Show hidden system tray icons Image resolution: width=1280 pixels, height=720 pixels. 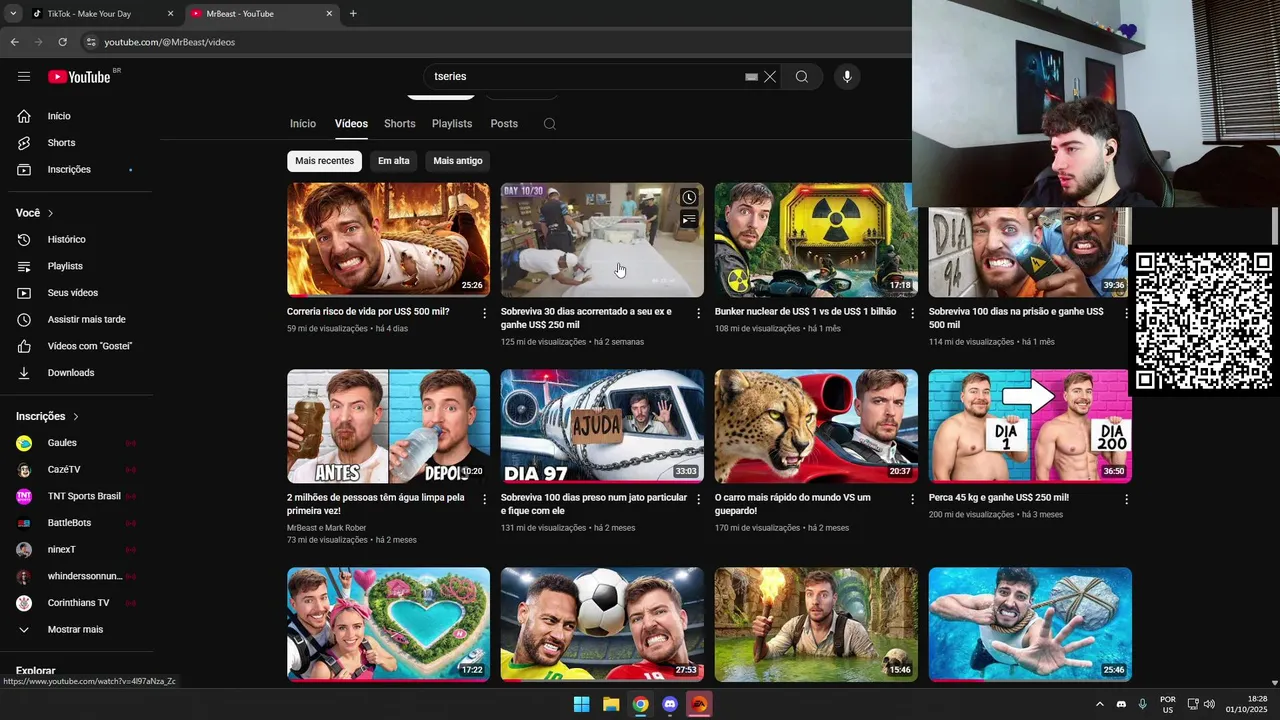coord(1100,704)
